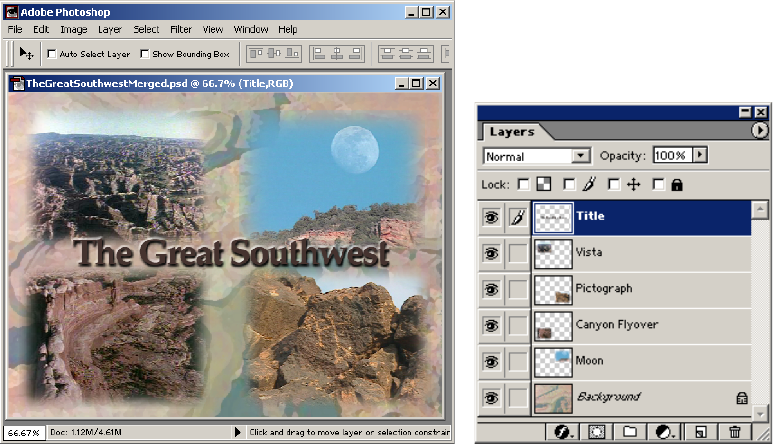Open the Opacity slider arrow
Viewport: 773px width, 444px height.
pos(700,155)
